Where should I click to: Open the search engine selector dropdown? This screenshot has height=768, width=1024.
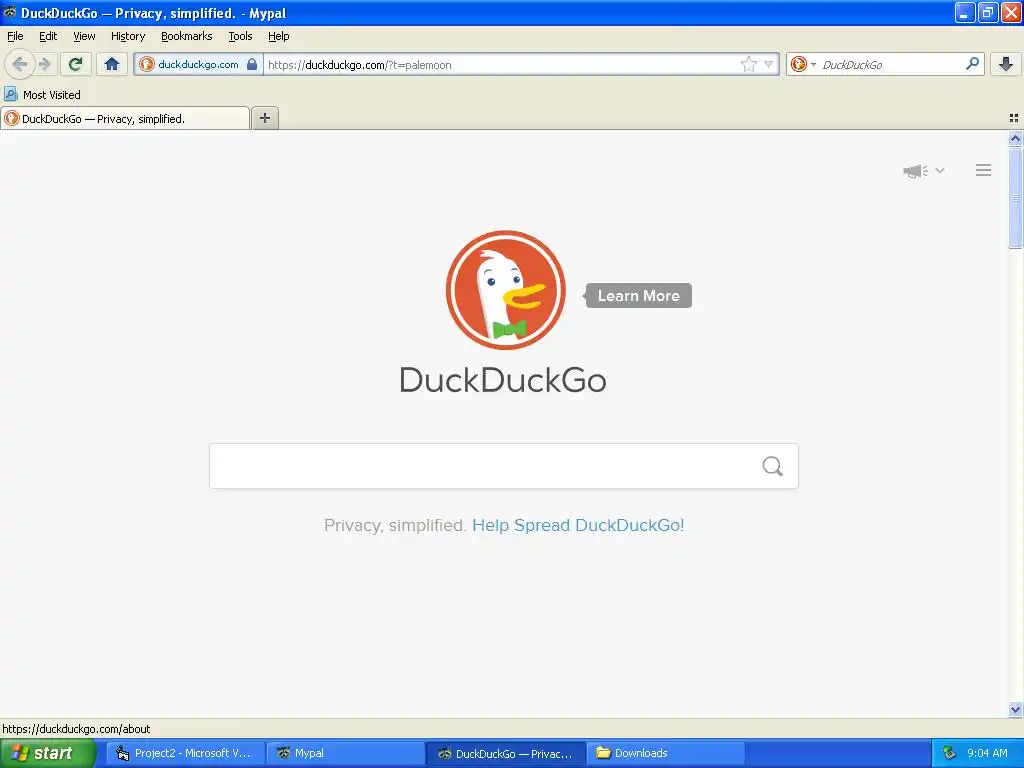coord(803,64)
